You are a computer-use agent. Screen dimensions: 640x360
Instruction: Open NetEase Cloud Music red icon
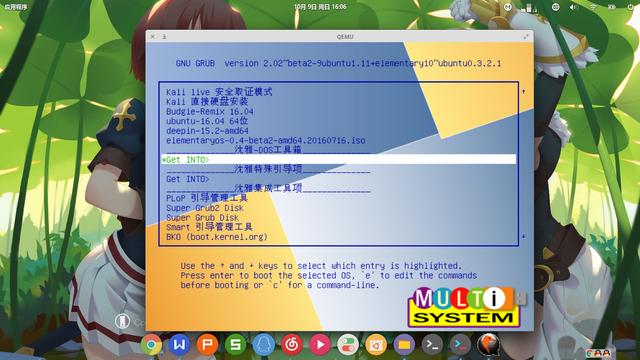click(292, 345)
